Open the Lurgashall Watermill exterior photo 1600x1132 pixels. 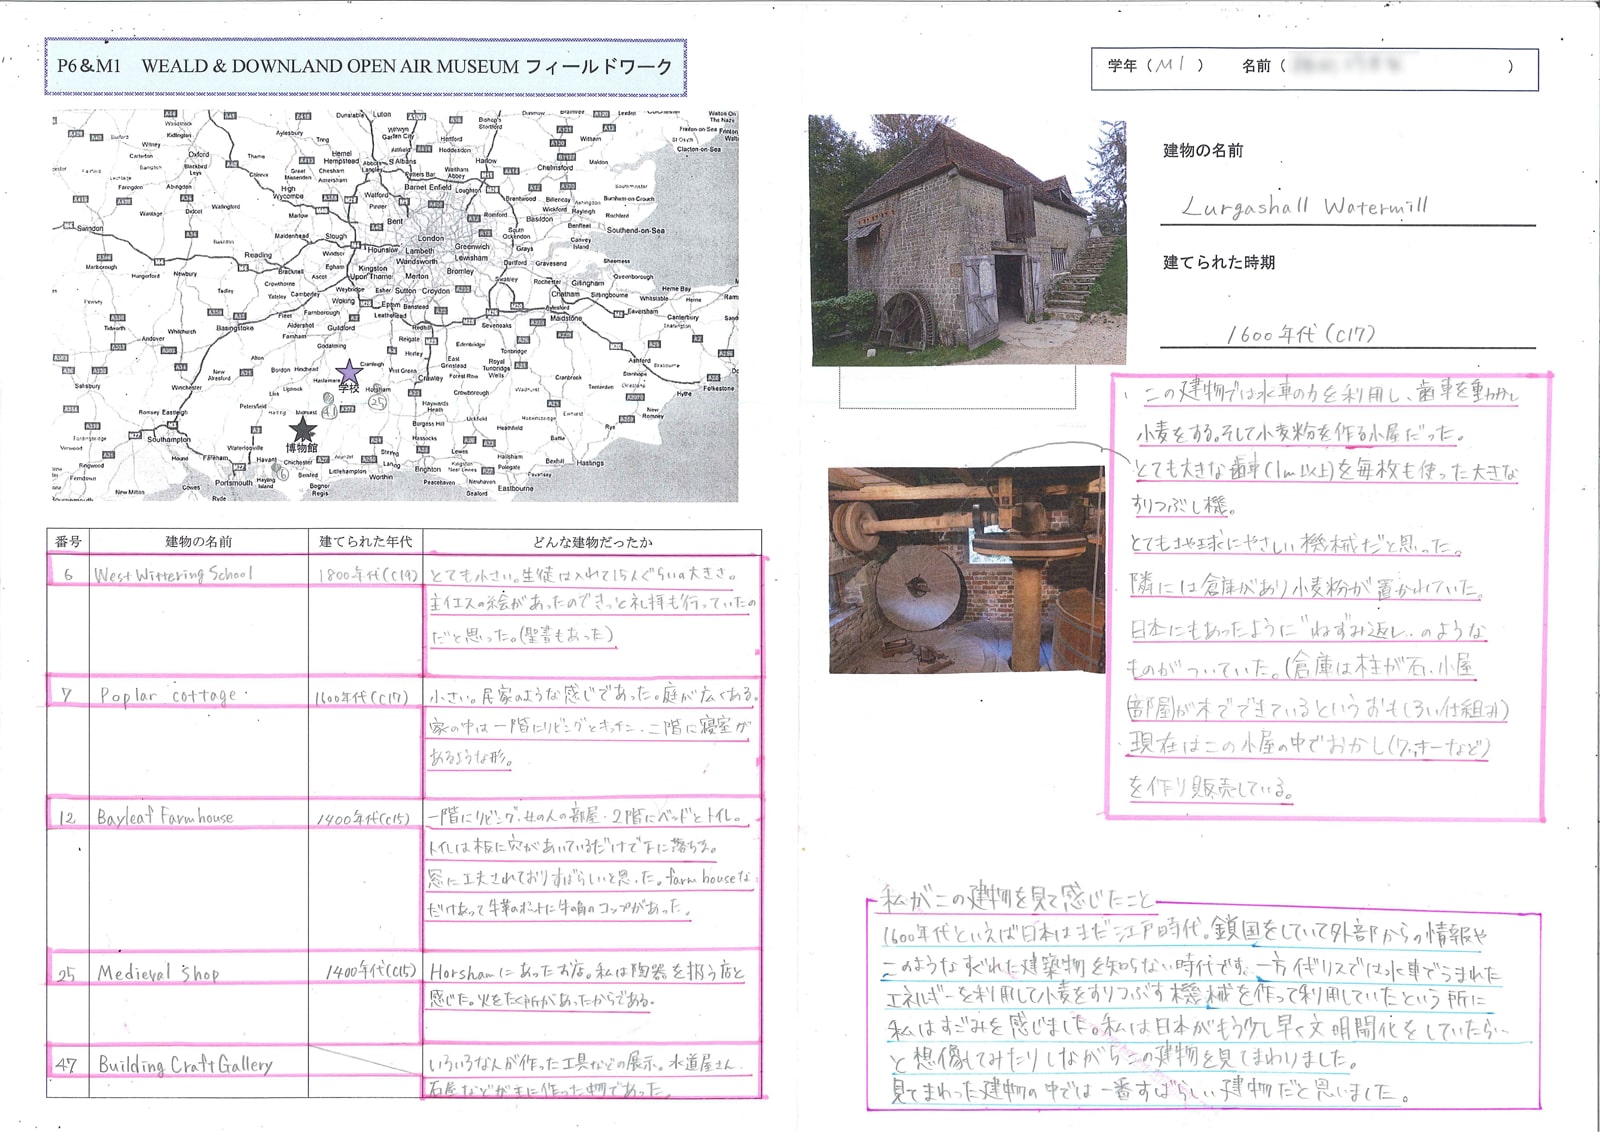[x=967, y=240]
